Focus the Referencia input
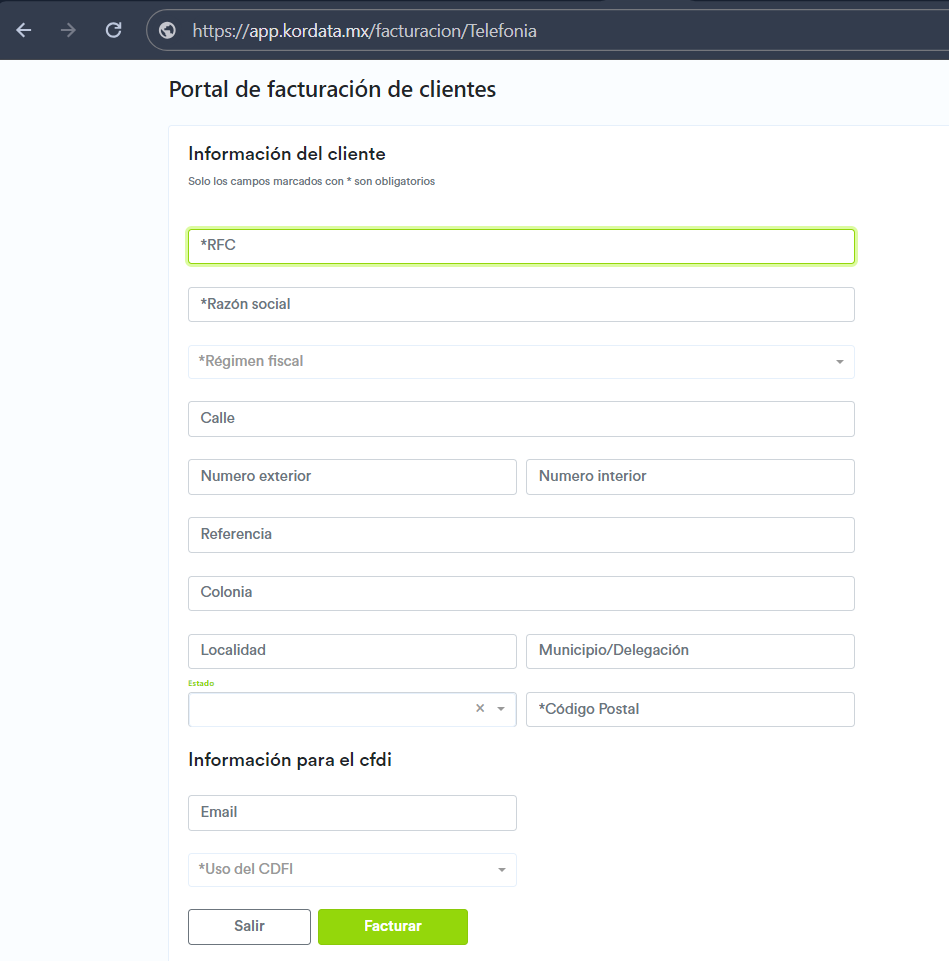Screen dimensions: 949x961 click(x=521, y=535)
